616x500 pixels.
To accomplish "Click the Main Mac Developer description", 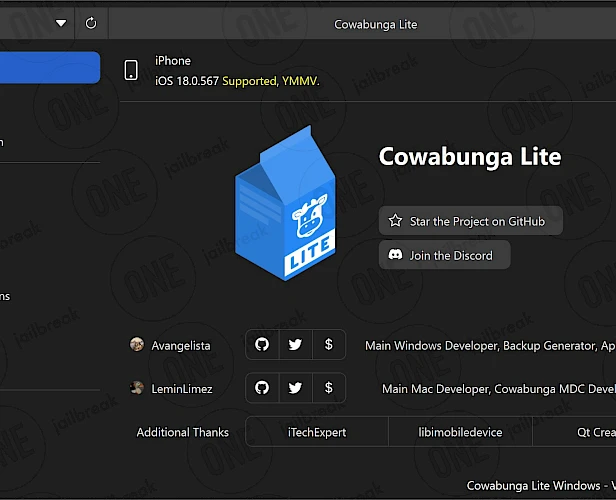I will click(x=499, y=389).
